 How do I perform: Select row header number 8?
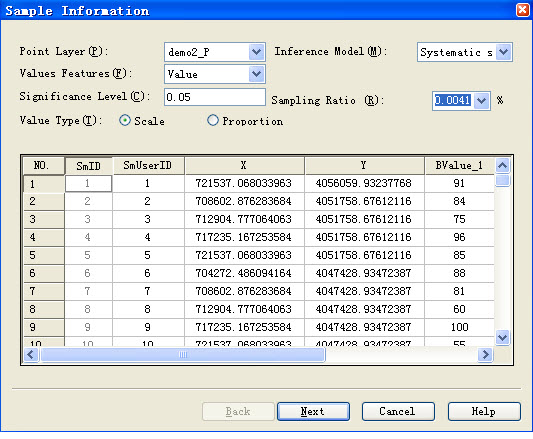click(44, 309)
